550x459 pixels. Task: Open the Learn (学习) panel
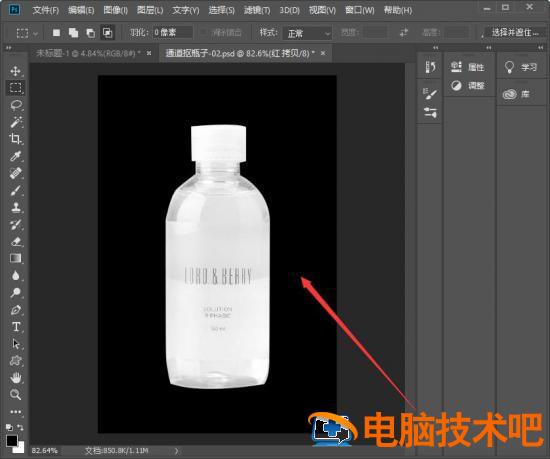(x=520, y=67)
